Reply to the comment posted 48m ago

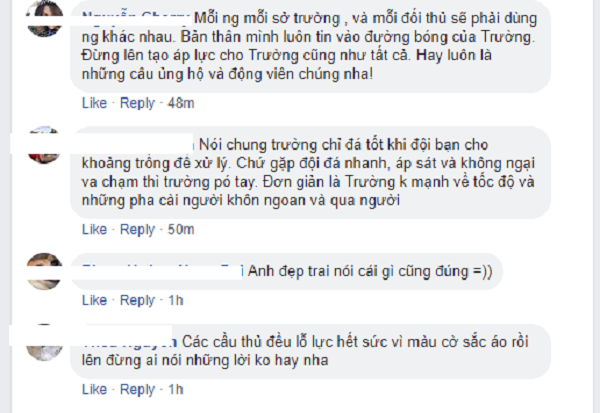pyautogui.click(x=137, y=103)
